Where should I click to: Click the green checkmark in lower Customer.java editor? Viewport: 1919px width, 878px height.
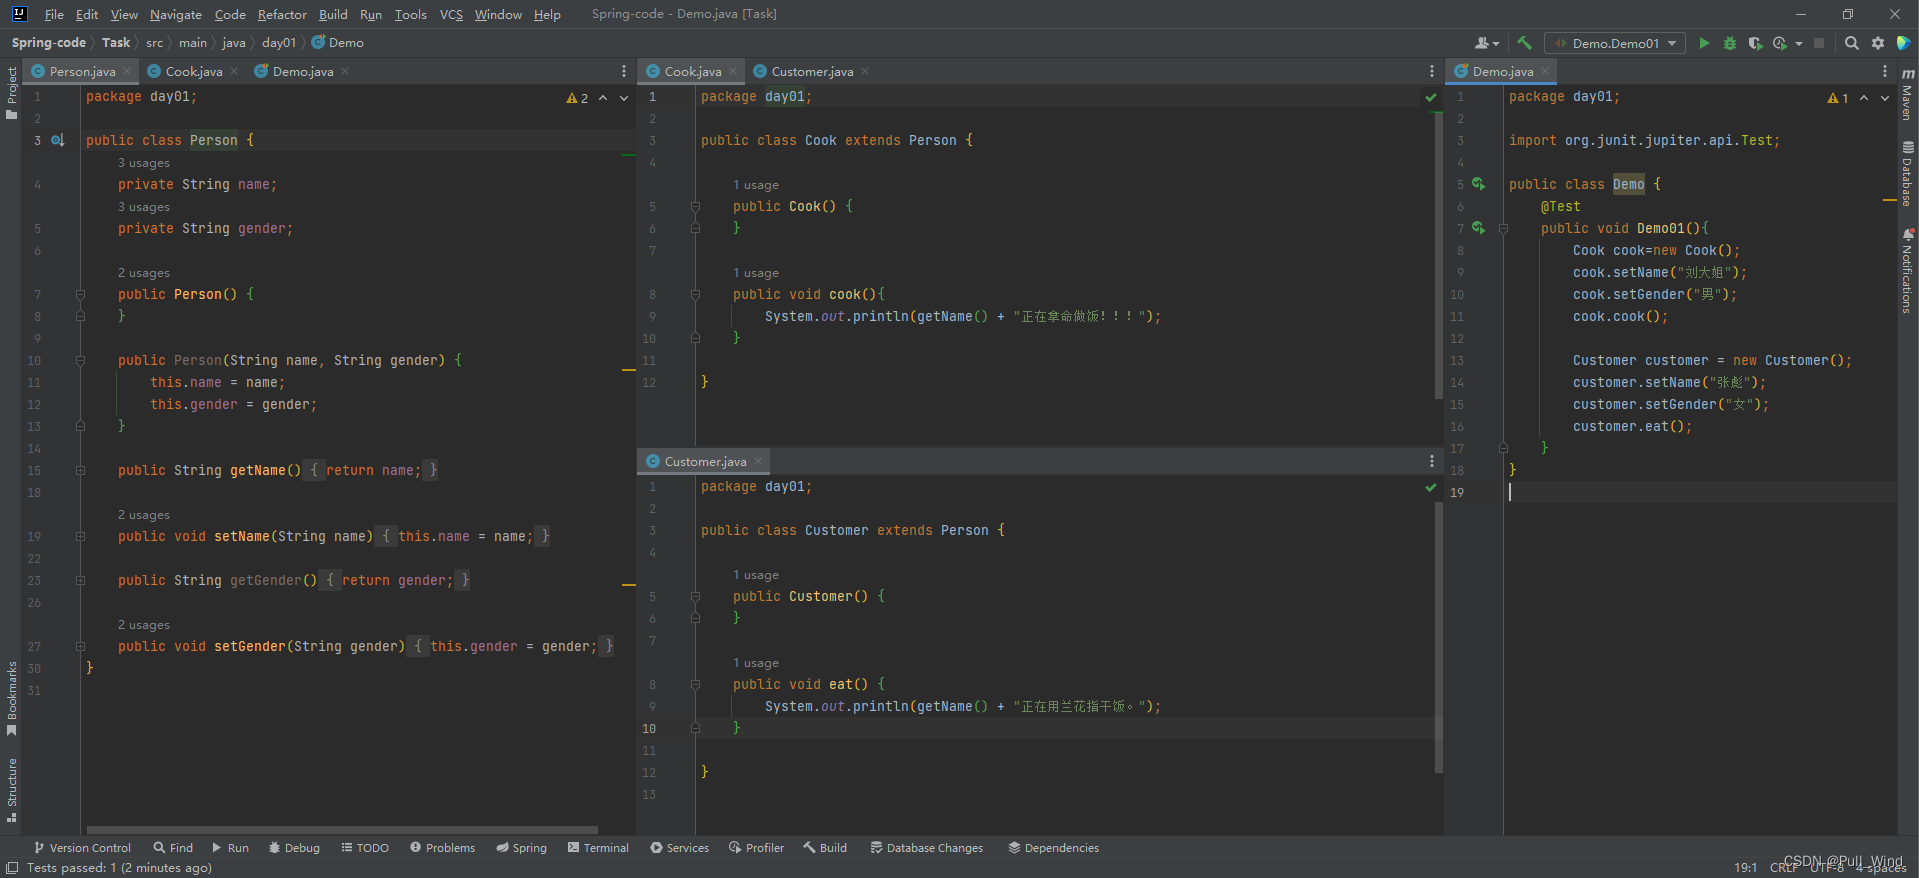tap(1431, 487)
